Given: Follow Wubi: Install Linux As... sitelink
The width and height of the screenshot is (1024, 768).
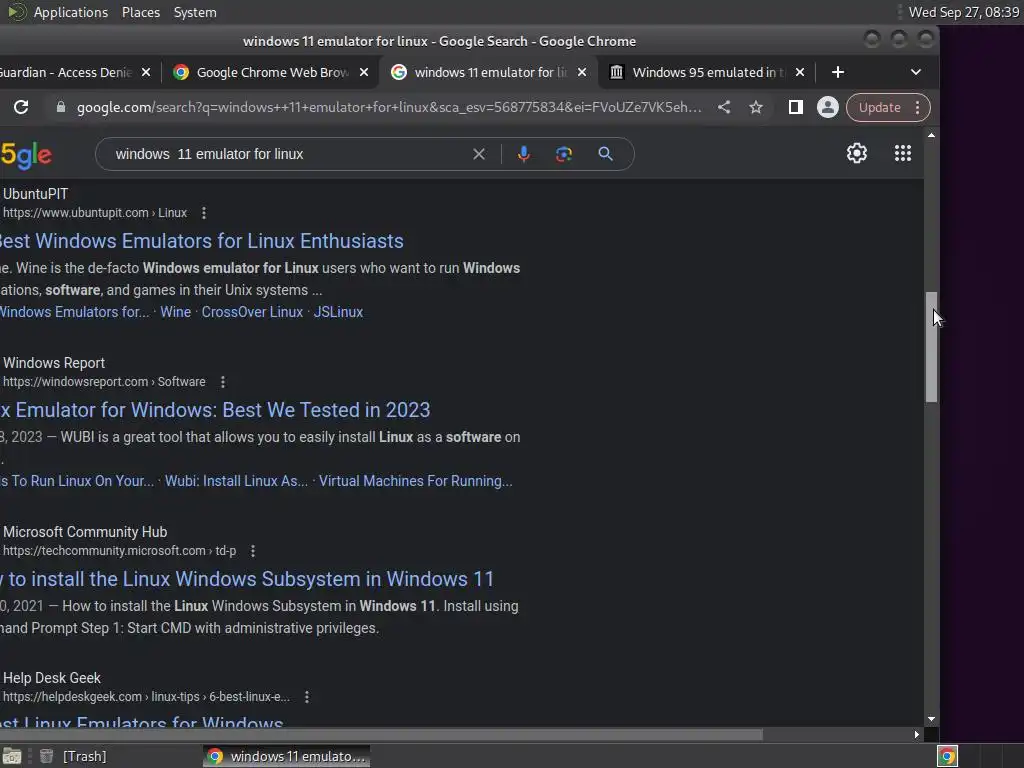Looking at the screenshot, I should [236, 481].
